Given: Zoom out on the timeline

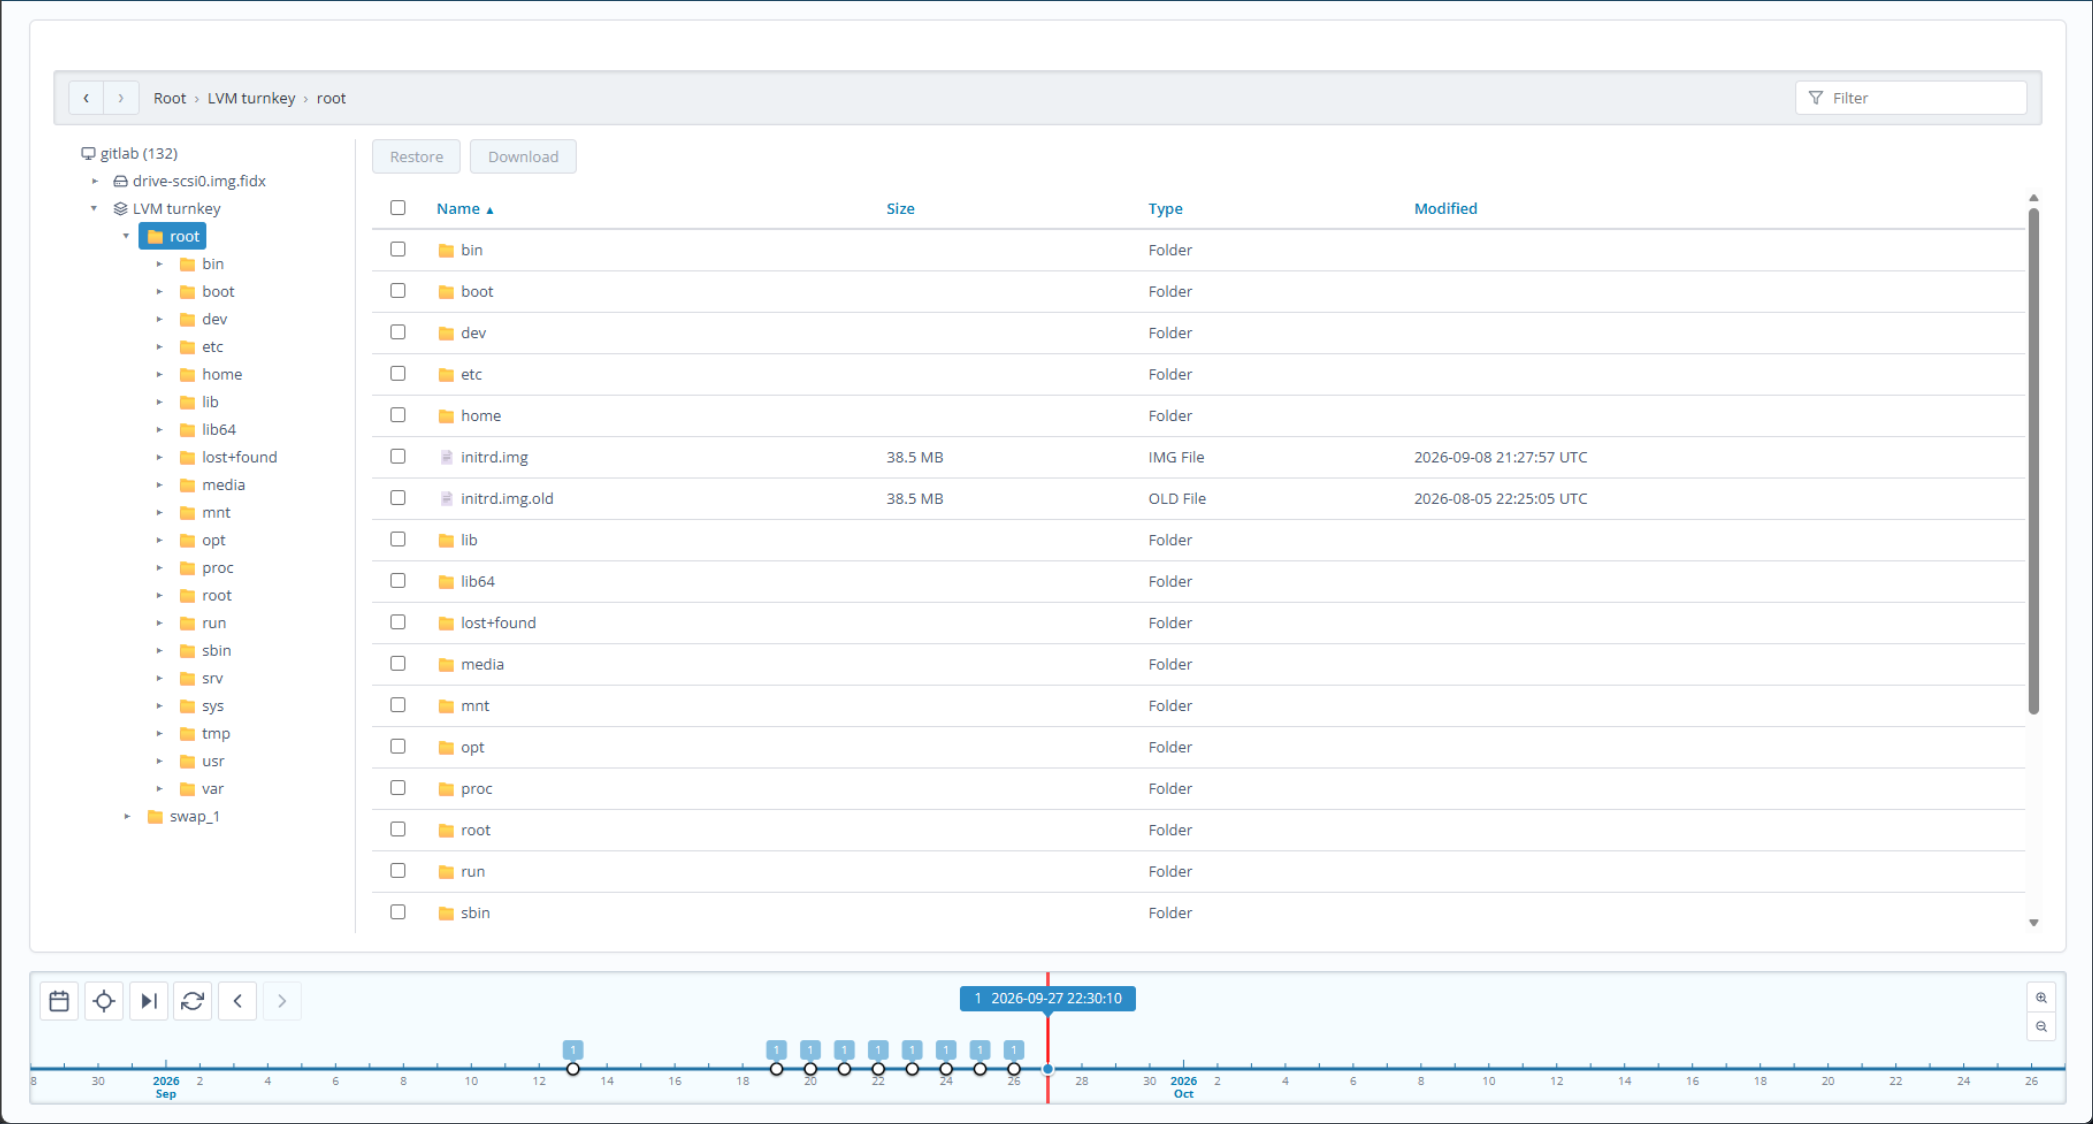Looking at the screenshot, I should 2041,1027.
